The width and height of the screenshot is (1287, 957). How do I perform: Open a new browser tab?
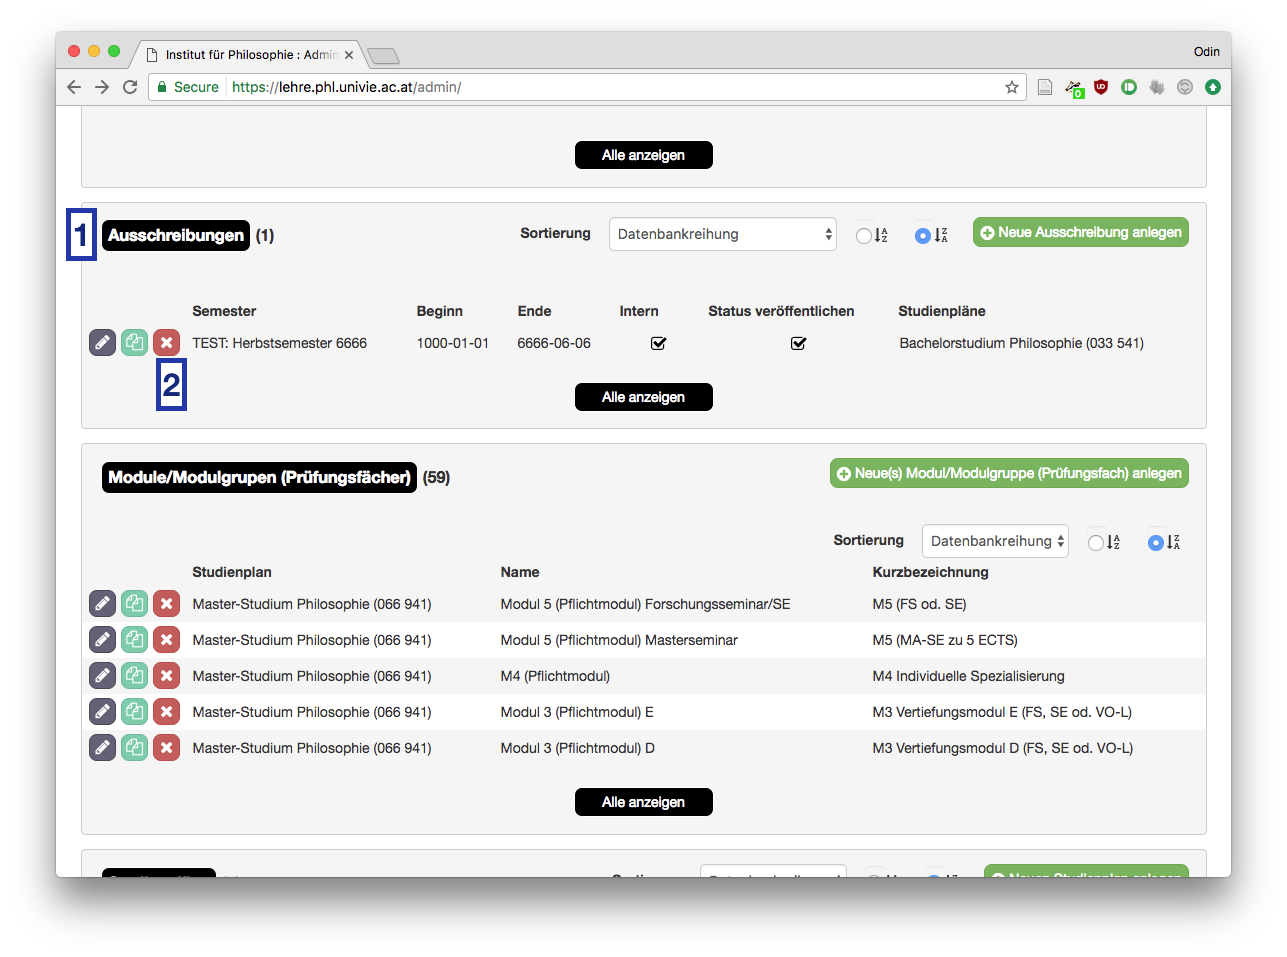tap(383, 56)
